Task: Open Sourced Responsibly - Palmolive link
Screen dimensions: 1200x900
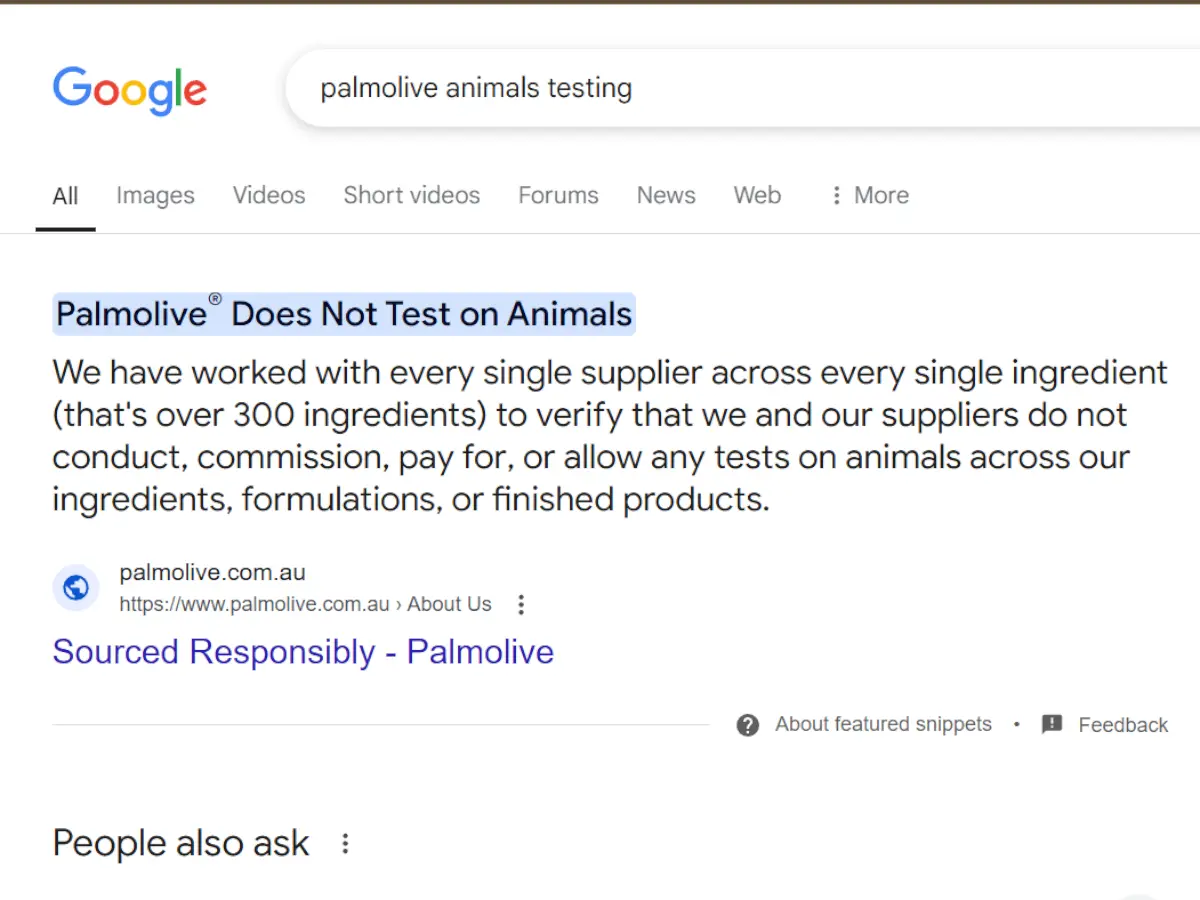Action: point(303,652)
